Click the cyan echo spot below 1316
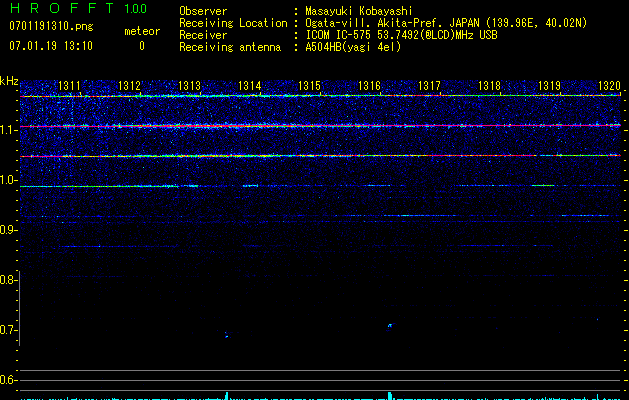The image size is (629, 400). [389, 325]
